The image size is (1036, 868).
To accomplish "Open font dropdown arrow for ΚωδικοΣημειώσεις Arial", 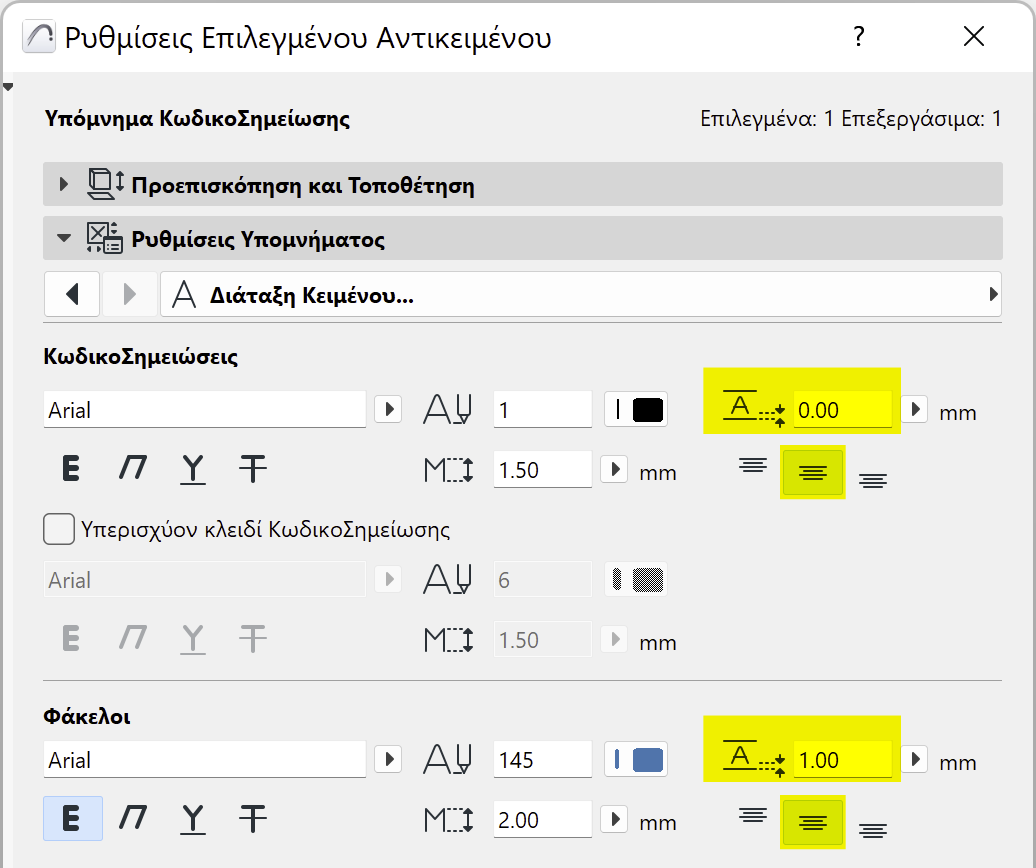I will (388, 410).
